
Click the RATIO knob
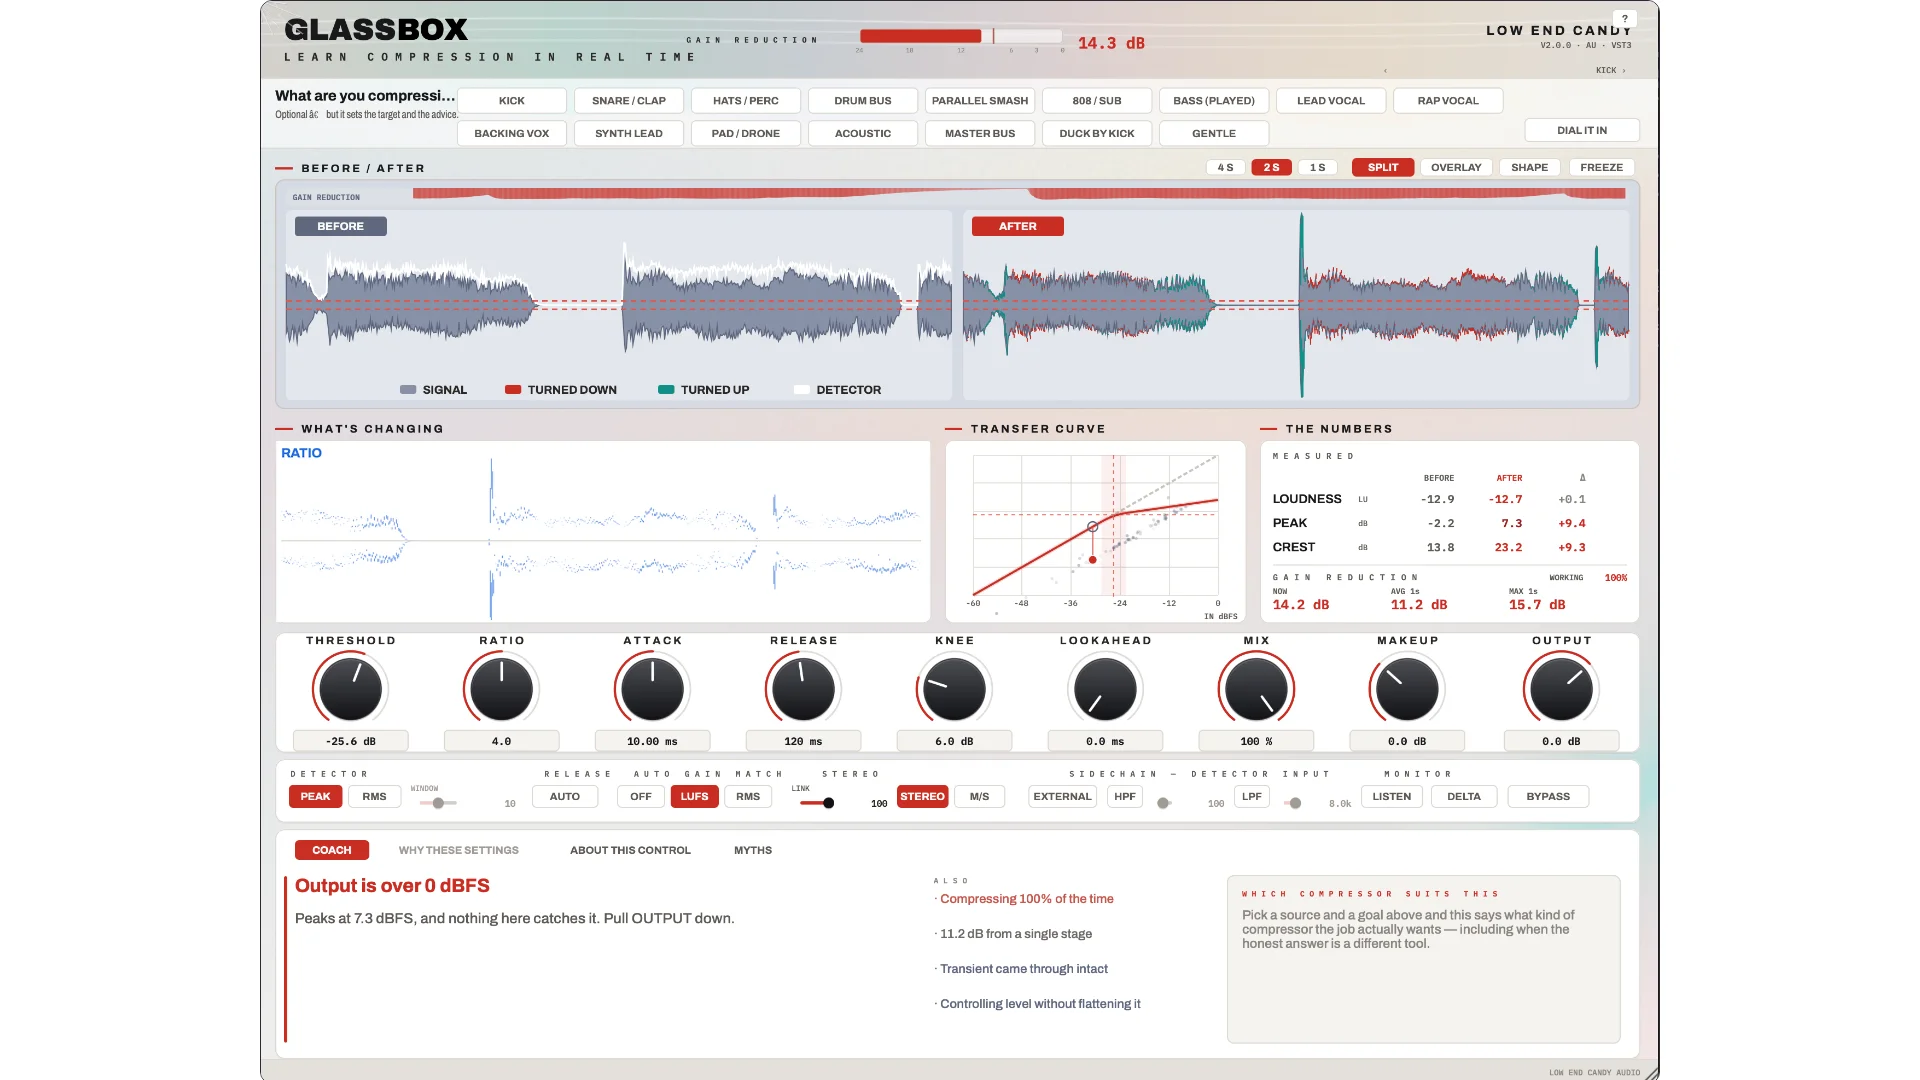pos(502,689)
